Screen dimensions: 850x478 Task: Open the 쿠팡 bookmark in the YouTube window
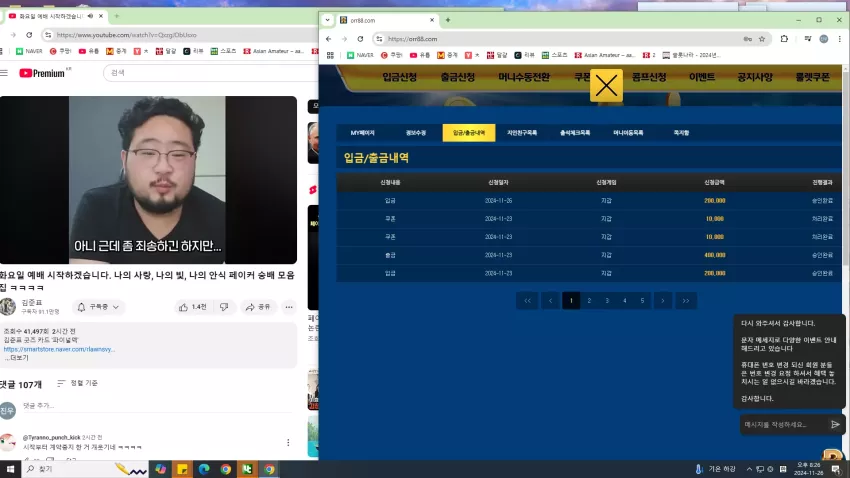click(x=61, y=51)
